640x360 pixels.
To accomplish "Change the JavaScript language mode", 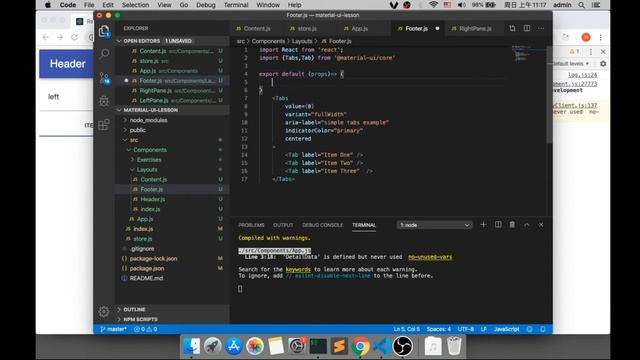I will coord(506,329).
